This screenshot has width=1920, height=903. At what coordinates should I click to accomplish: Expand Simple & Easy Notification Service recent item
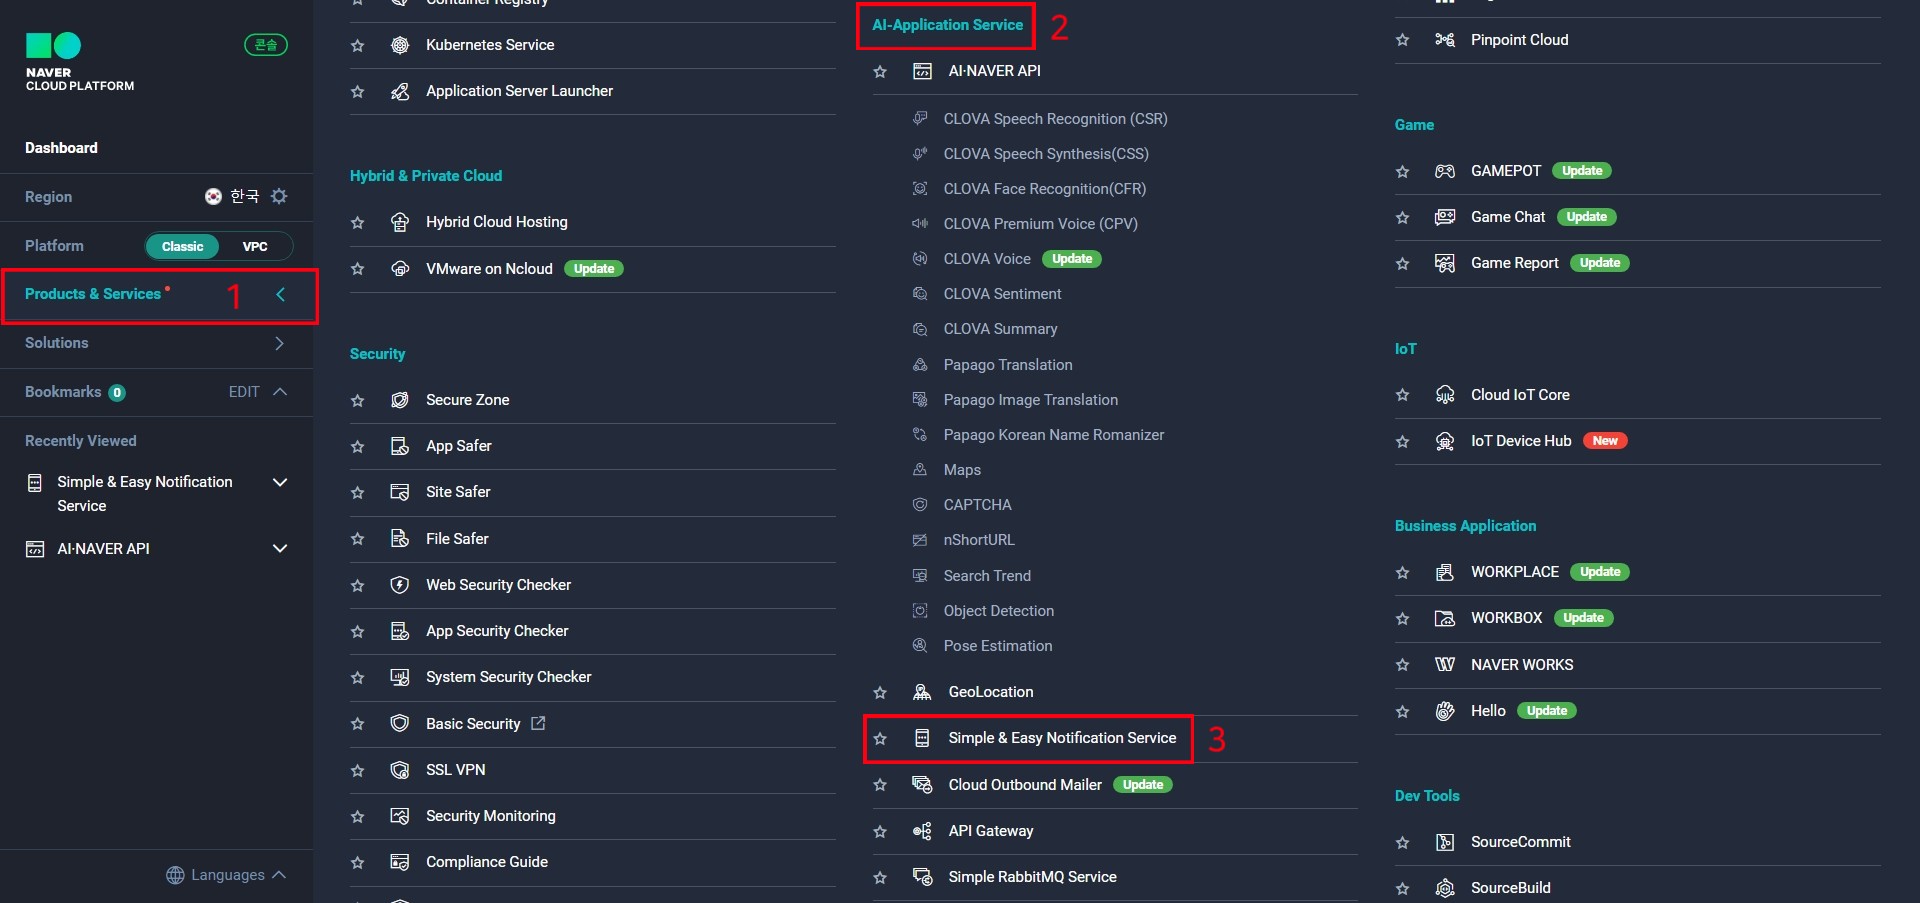[280, 482]
